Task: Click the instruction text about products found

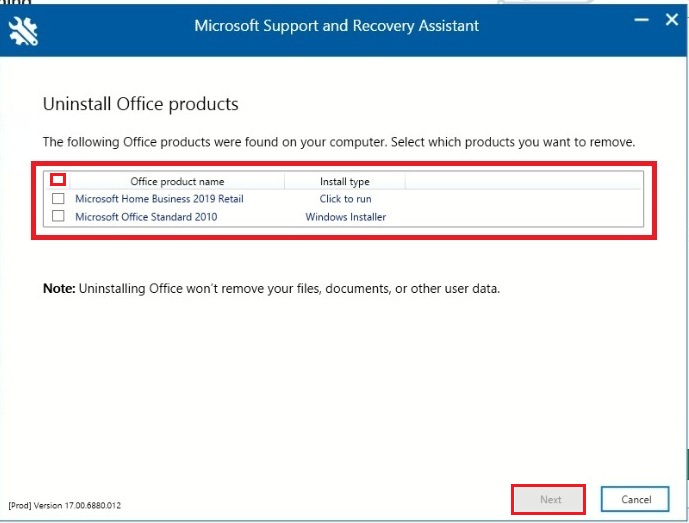Action: tap(338, 142)
